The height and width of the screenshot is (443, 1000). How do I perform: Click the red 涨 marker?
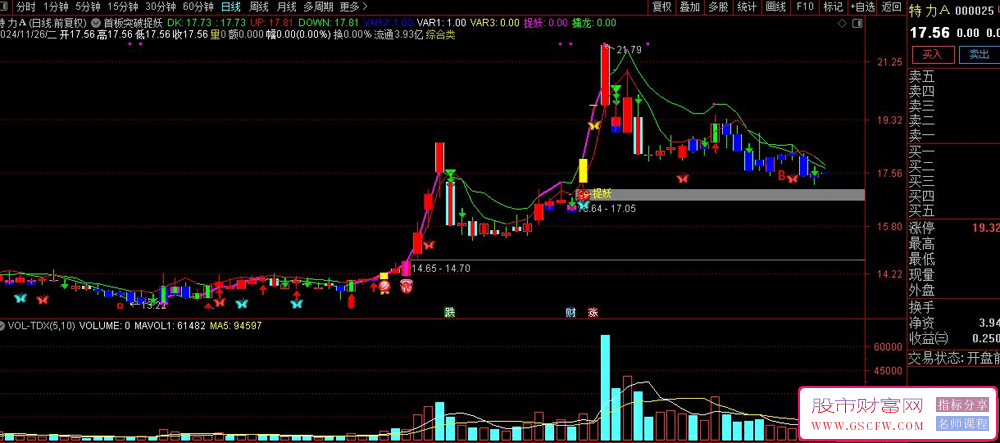pos(592,313)
